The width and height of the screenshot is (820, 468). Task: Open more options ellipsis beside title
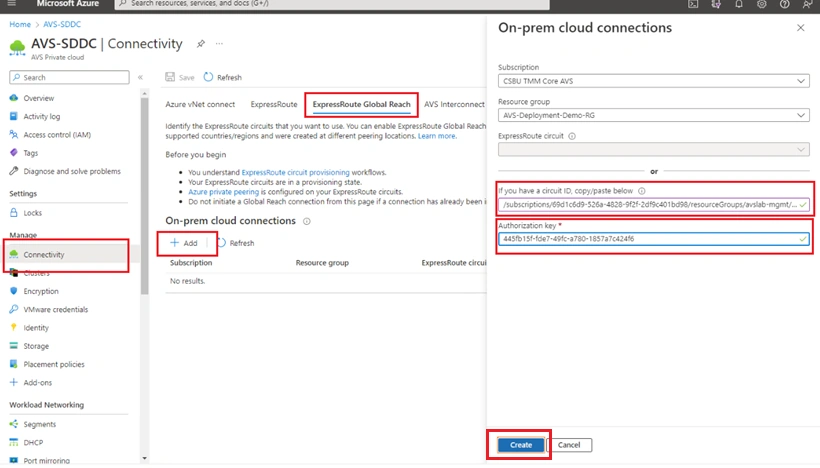pos(219,43)
